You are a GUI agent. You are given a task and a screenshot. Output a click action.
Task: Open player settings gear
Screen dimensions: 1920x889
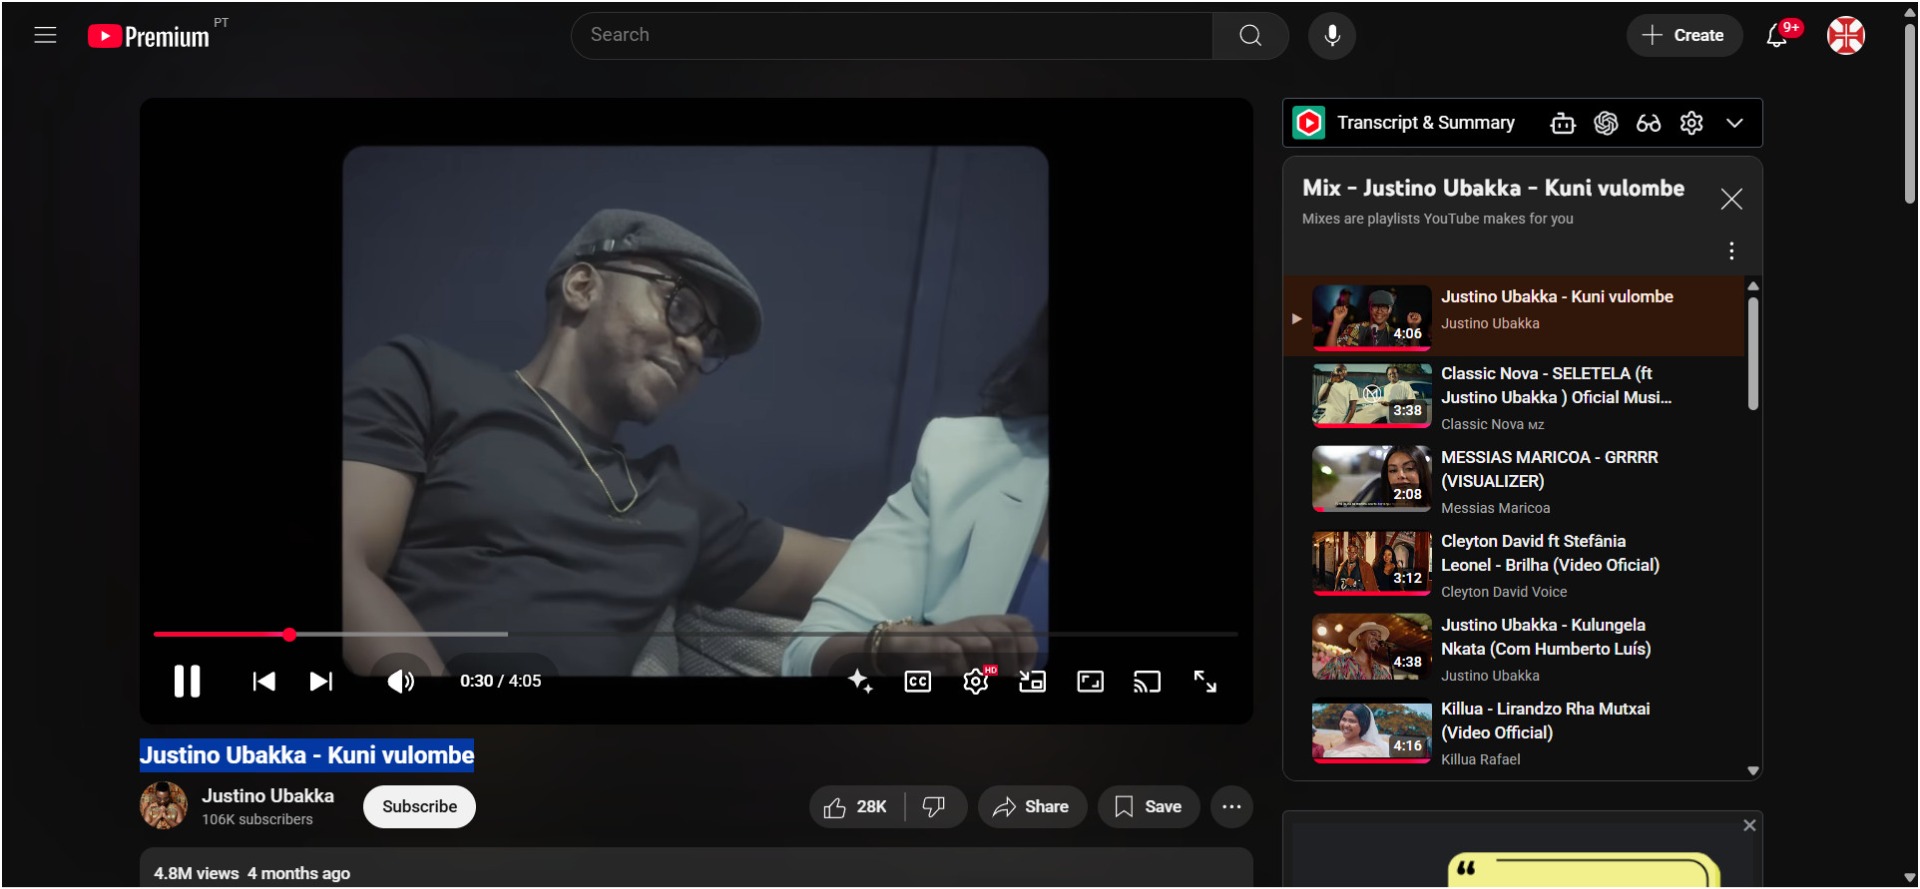pos(976,682)
